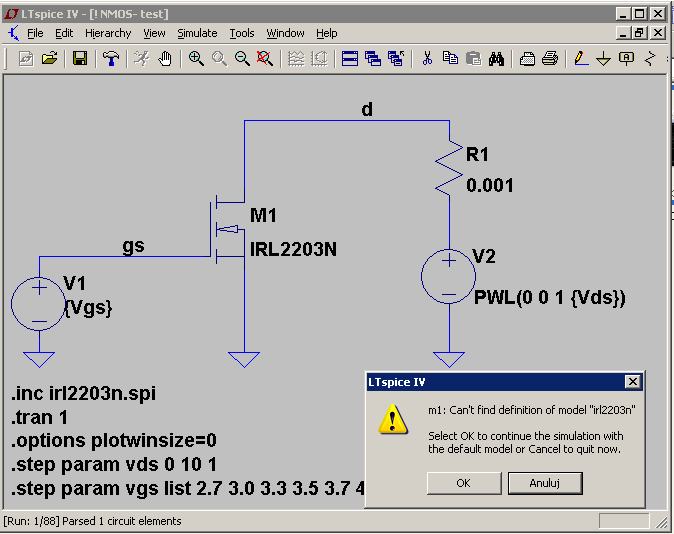Click the Paste clipboard icon
The width and height of the screenshot is (674, 534).
pyautogui.click(x=473, y=58)
